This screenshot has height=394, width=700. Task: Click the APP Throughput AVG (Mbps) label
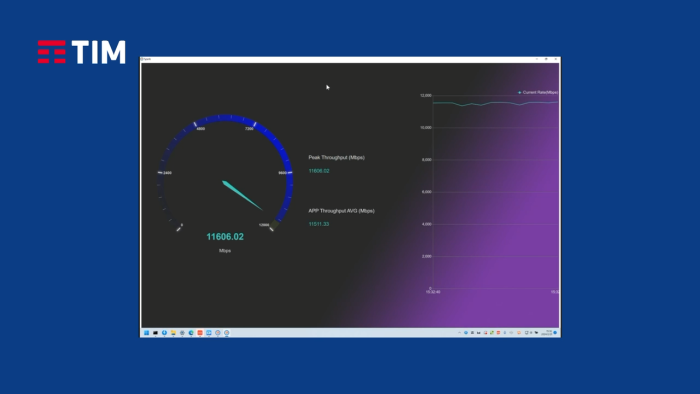coord(342,211)
